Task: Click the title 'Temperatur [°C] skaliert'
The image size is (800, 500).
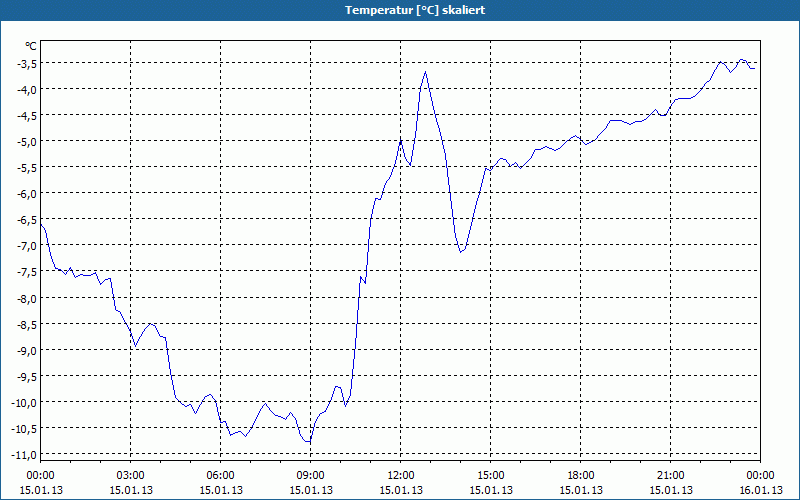Action: point(415,10)
